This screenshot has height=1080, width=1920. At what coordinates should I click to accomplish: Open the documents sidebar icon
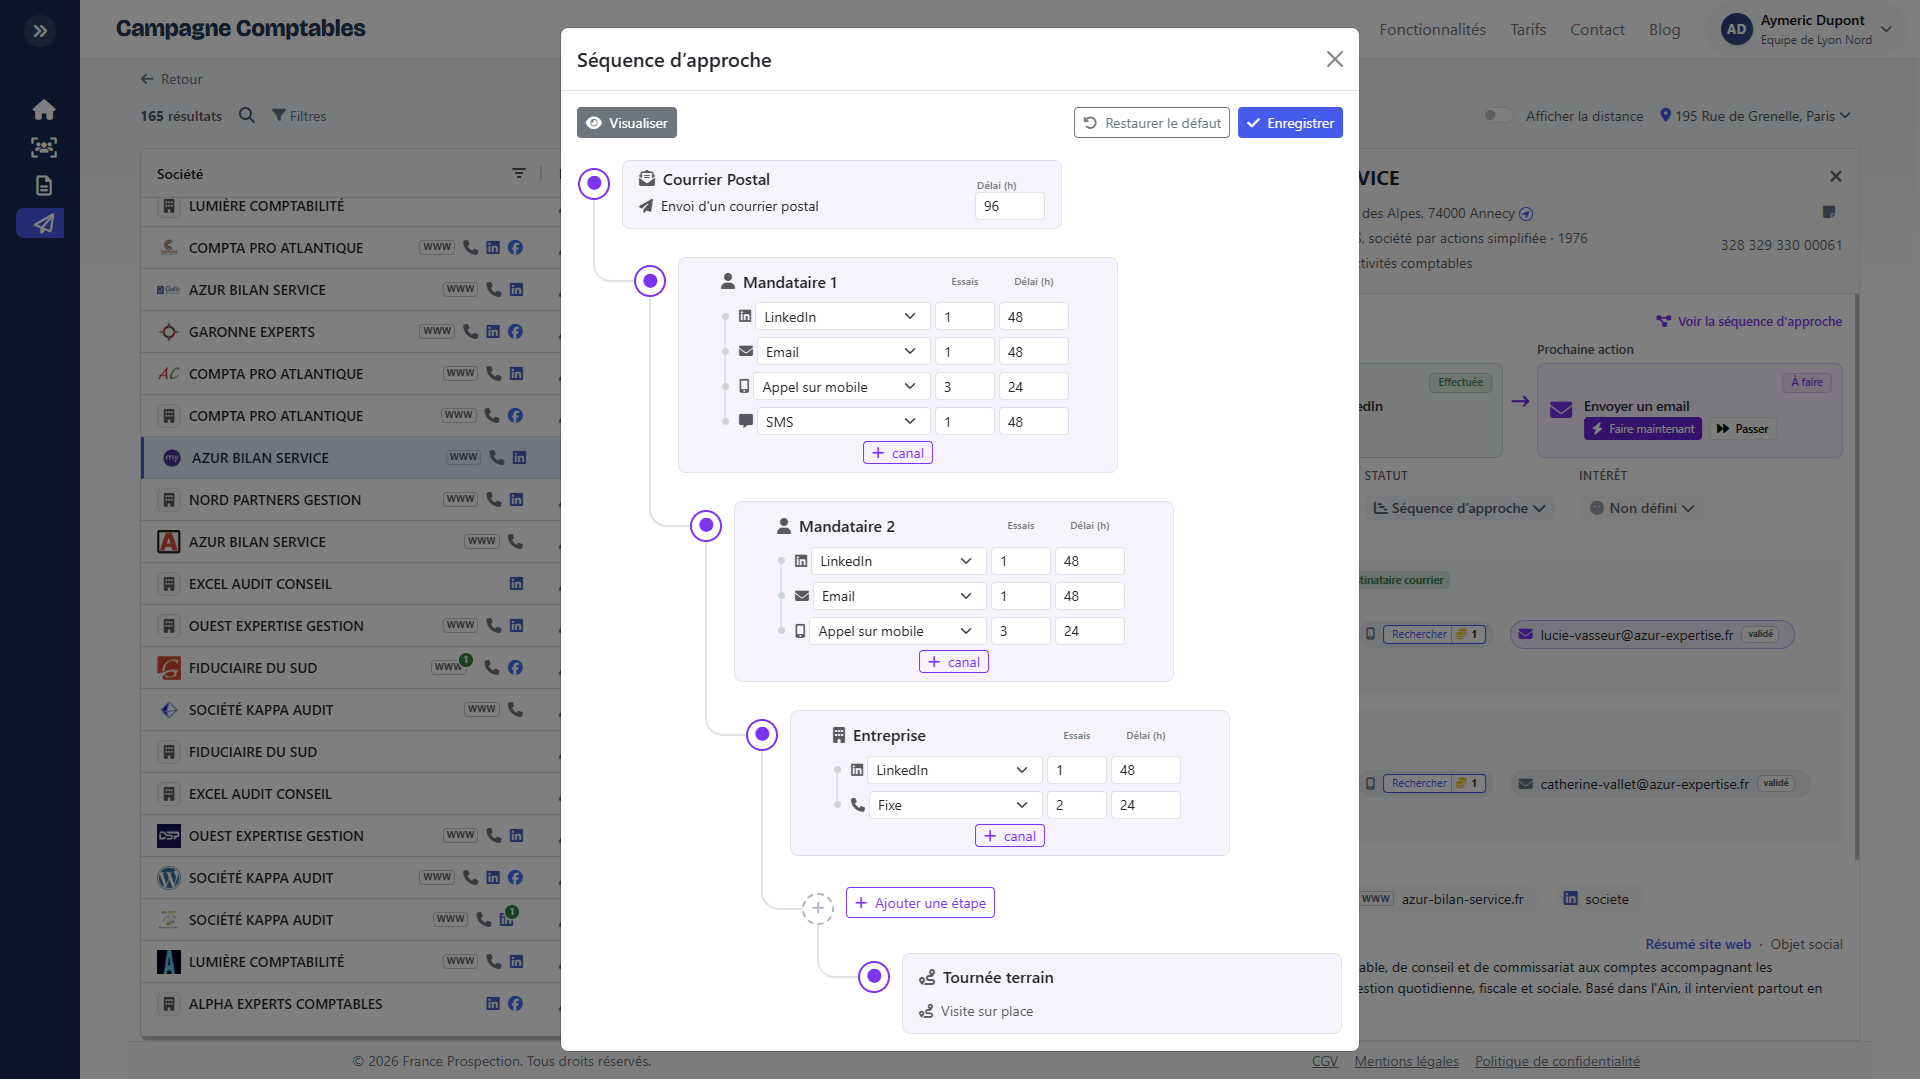[x=43, y=186]
